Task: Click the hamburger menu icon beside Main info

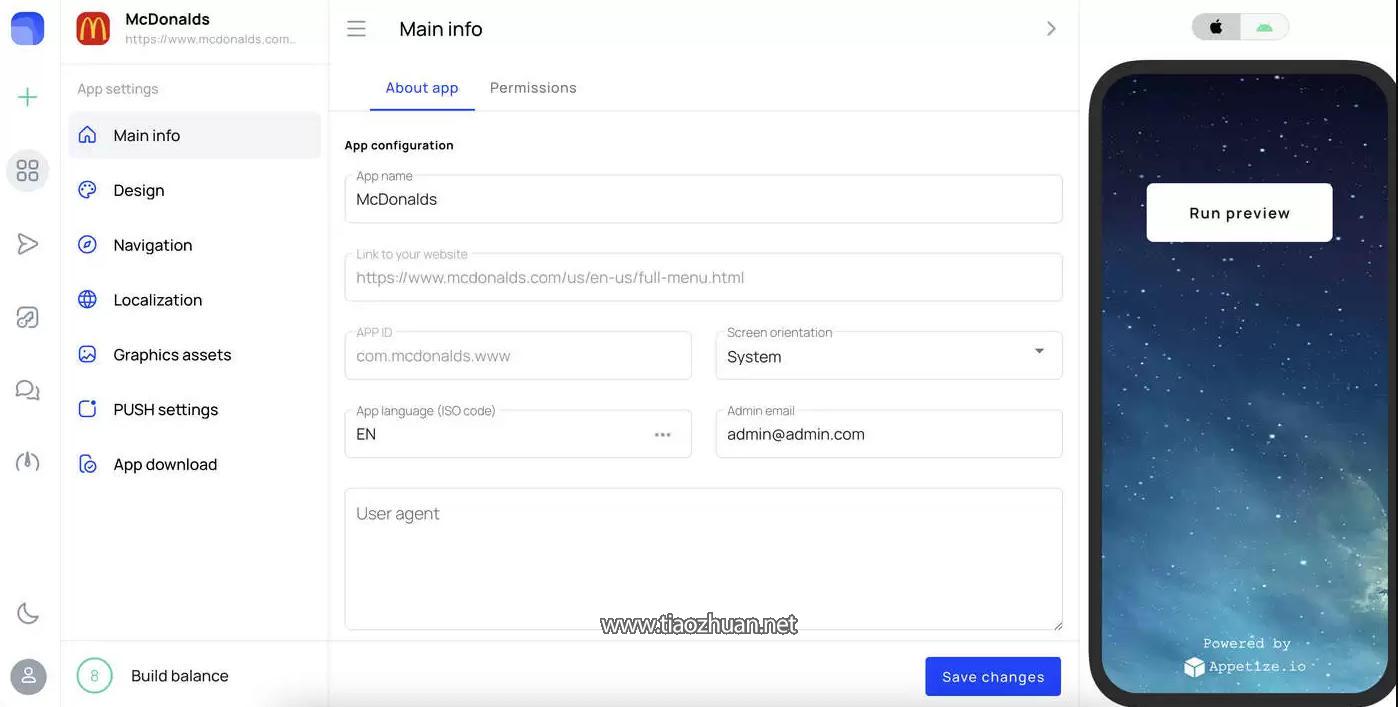Action: point(356,29)
